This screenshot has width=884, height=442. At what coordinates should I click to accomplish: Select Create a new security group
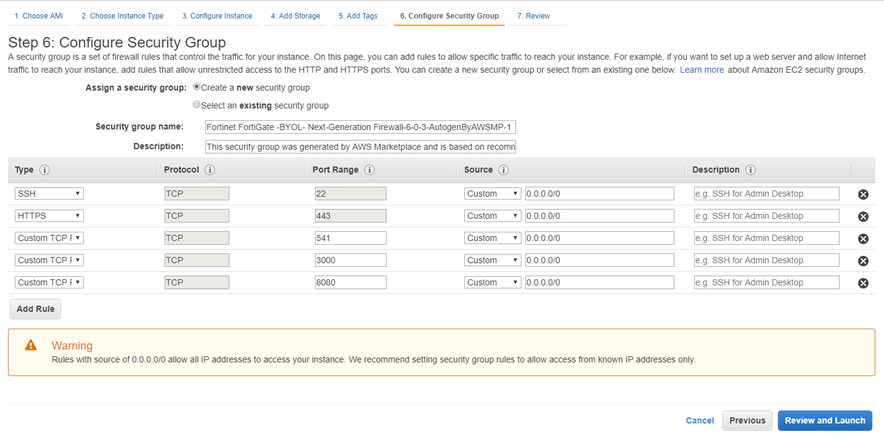coord(197,87)
